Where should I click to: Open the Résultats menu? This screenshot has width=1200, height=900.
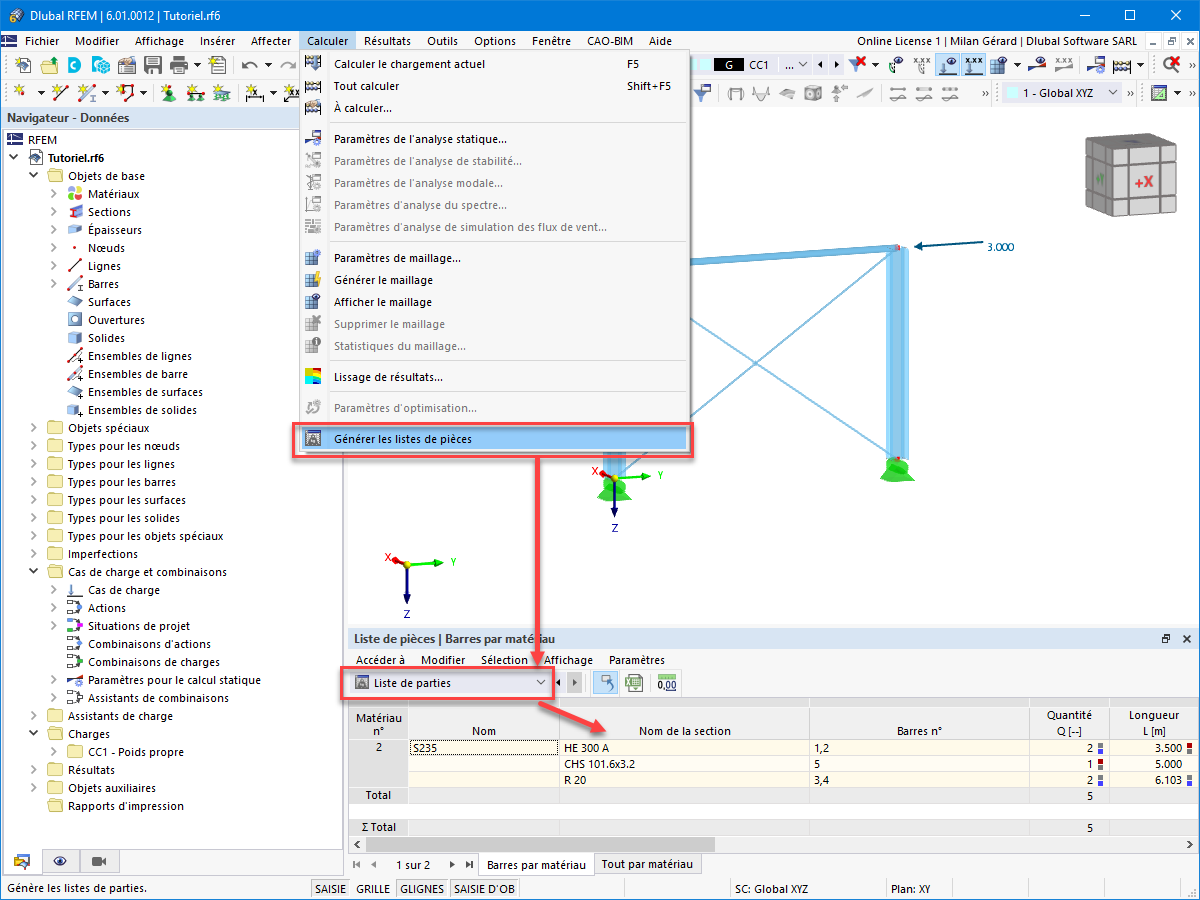[x=387, y=41]
